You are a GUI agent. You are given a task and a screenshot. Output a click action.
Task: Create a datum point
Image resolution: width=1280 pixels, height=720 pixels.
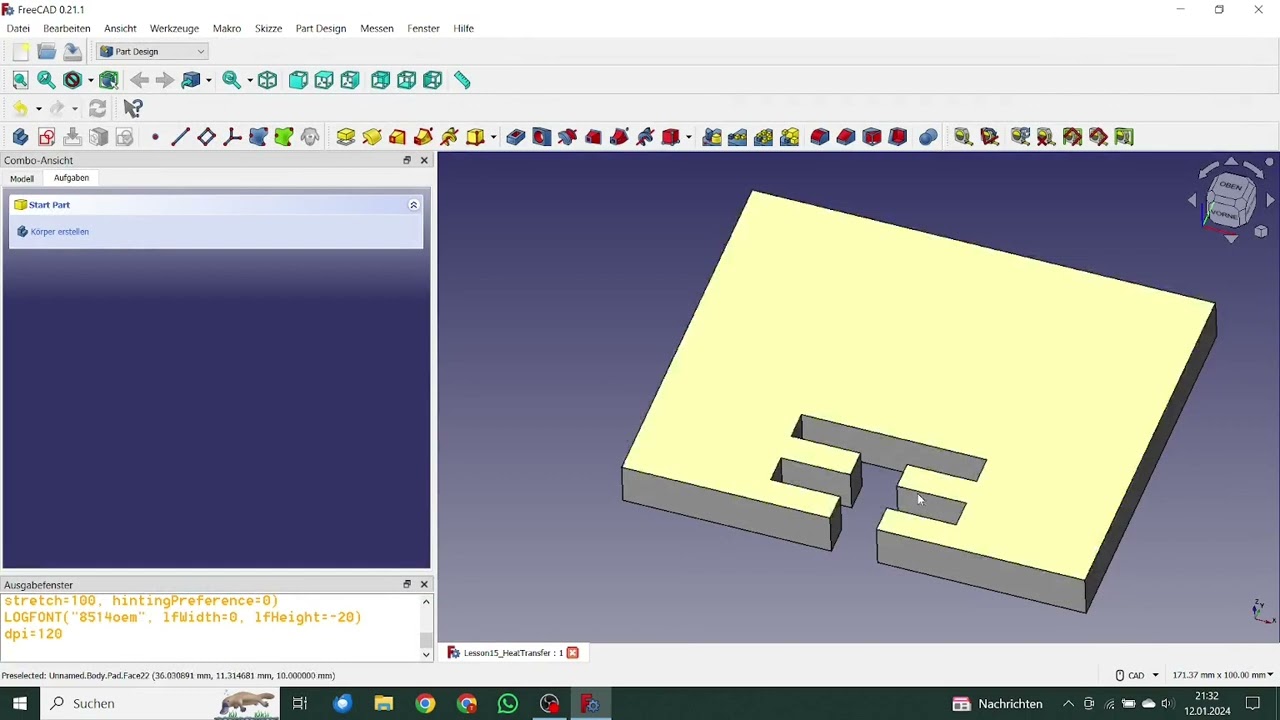(x=155, y=137)
